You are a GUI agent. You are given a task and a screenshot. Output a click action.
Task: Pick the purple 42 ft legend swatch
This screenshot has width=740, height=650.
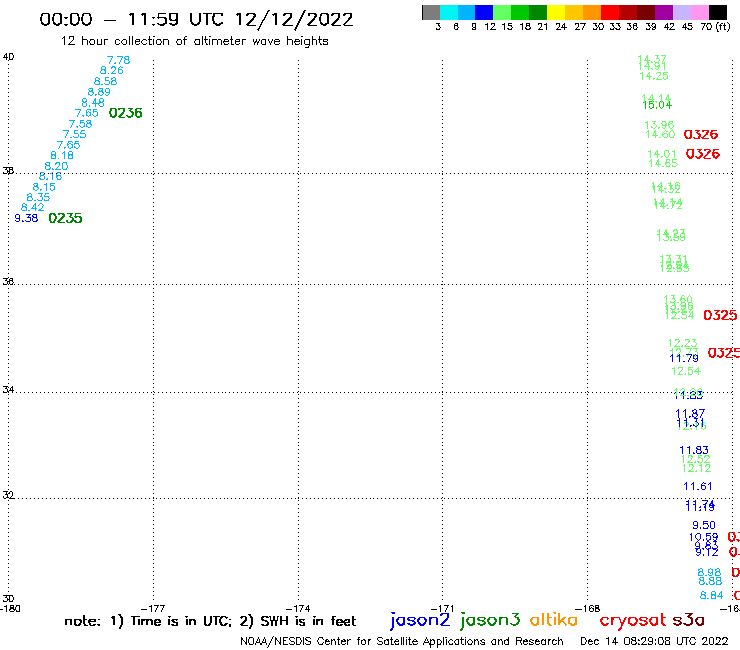[664, 12]
